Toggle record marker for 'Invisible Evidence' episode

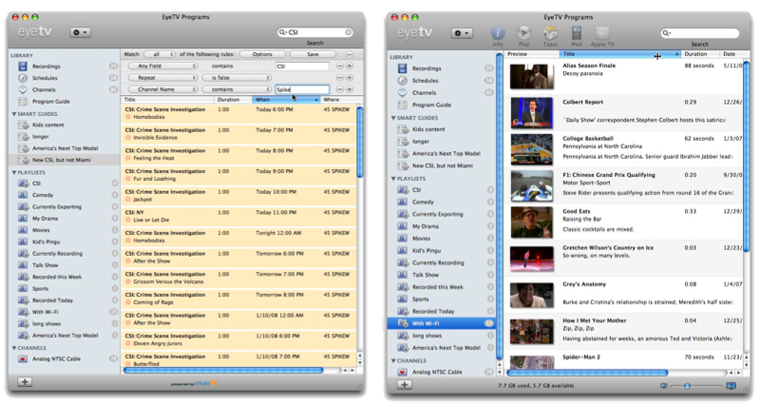[128, 138]
